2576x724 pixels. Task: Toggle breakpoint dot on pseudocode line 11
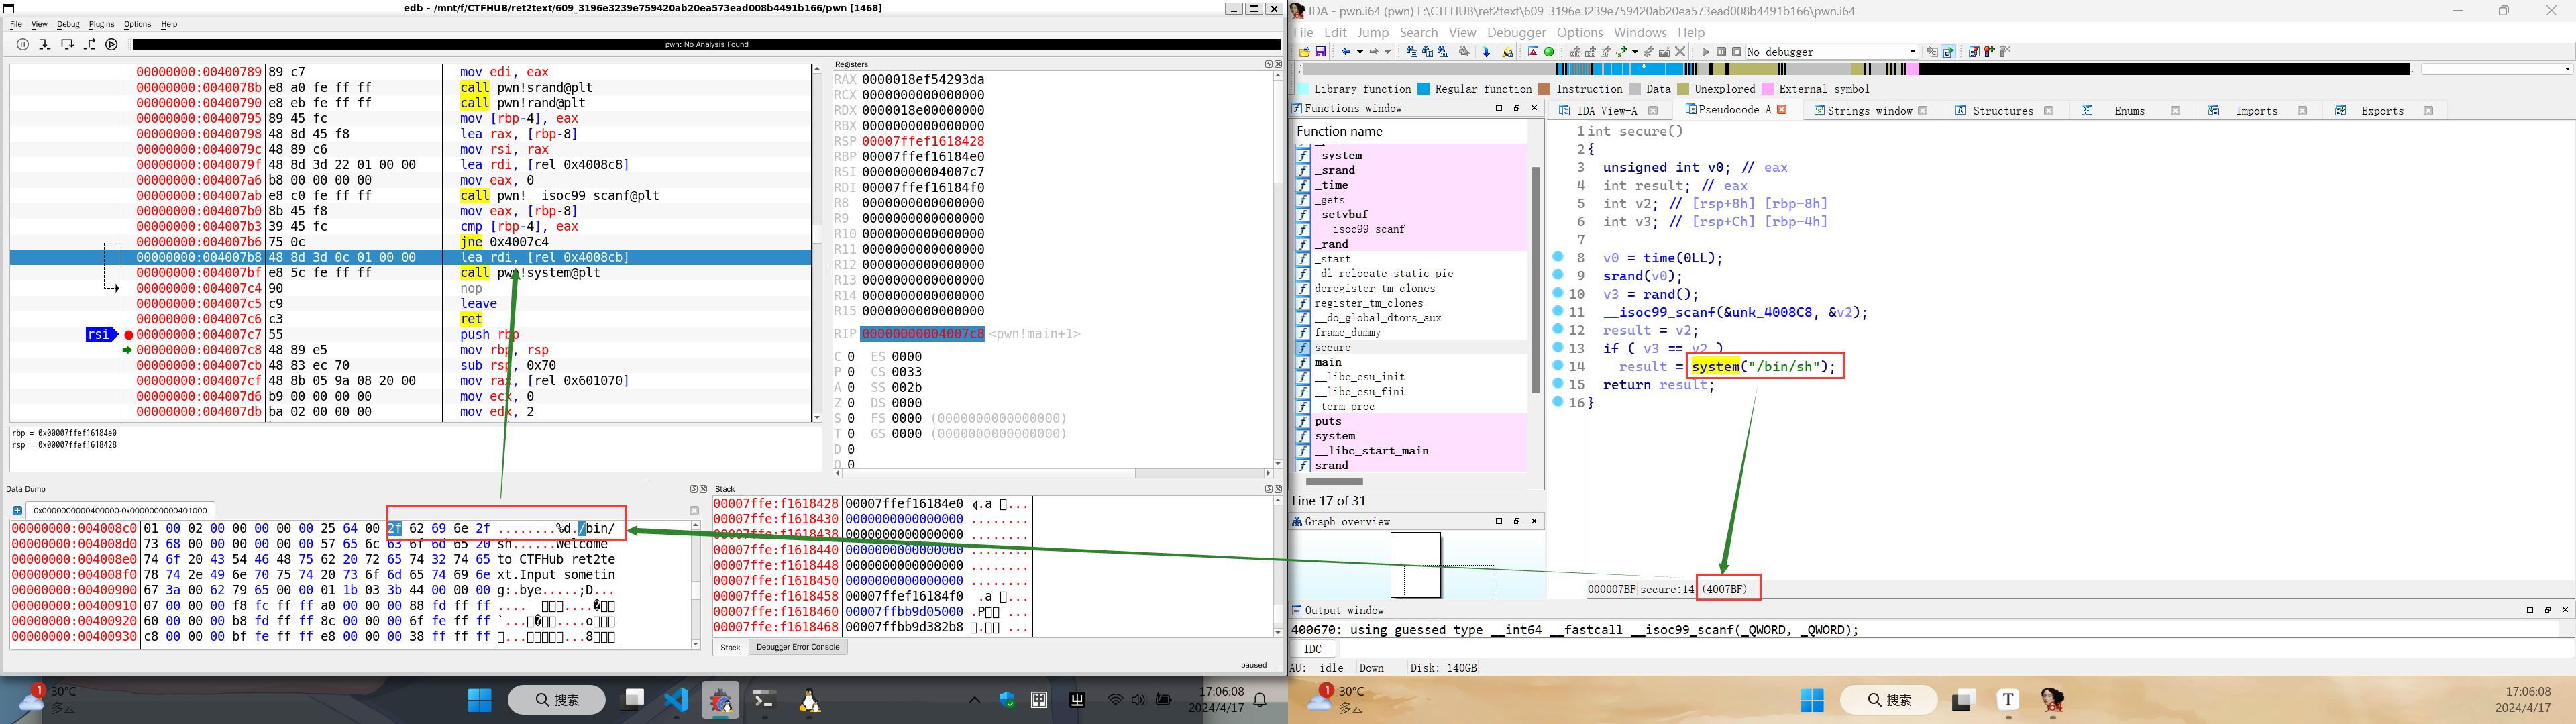[1558, 312]
